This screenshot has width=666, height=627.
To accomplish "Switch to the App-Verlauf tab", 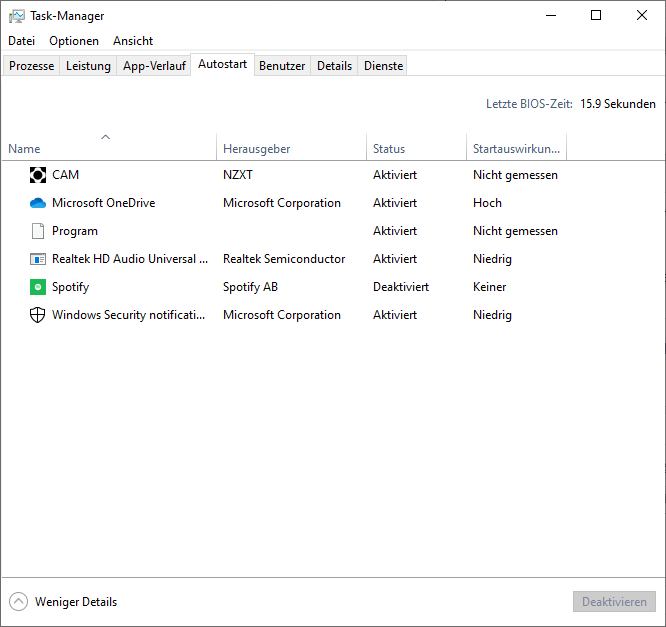I will pyautogui.click(x=154, y=66).
